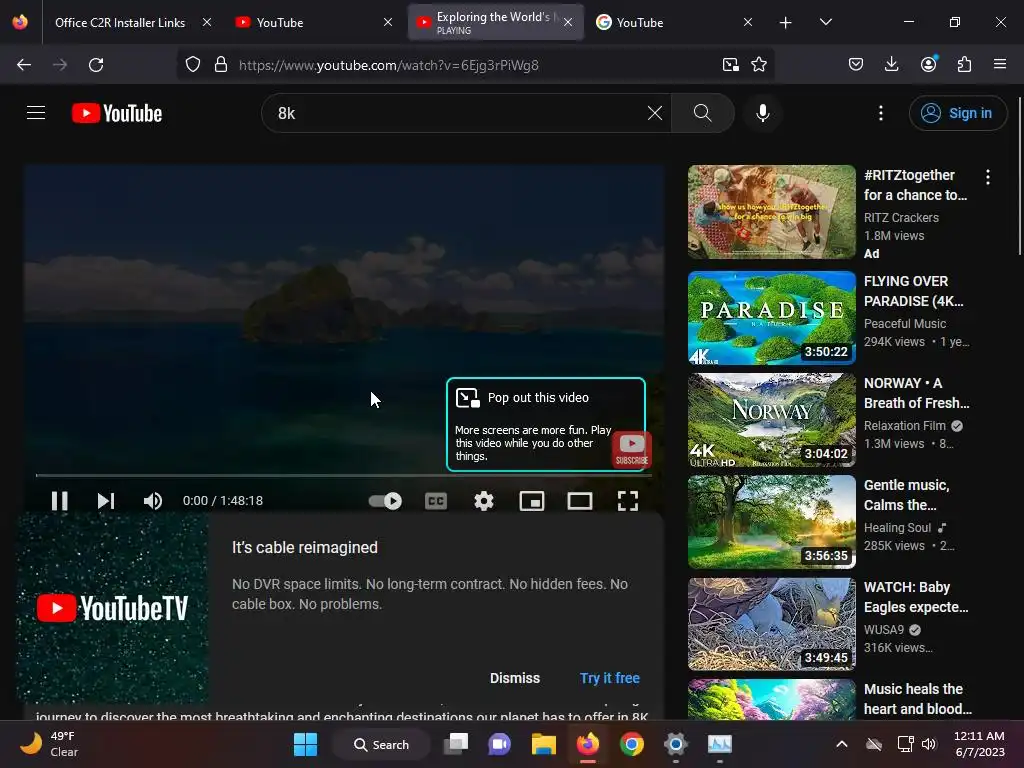
Task: Open video player settings gear
Action: pos(484,501)
